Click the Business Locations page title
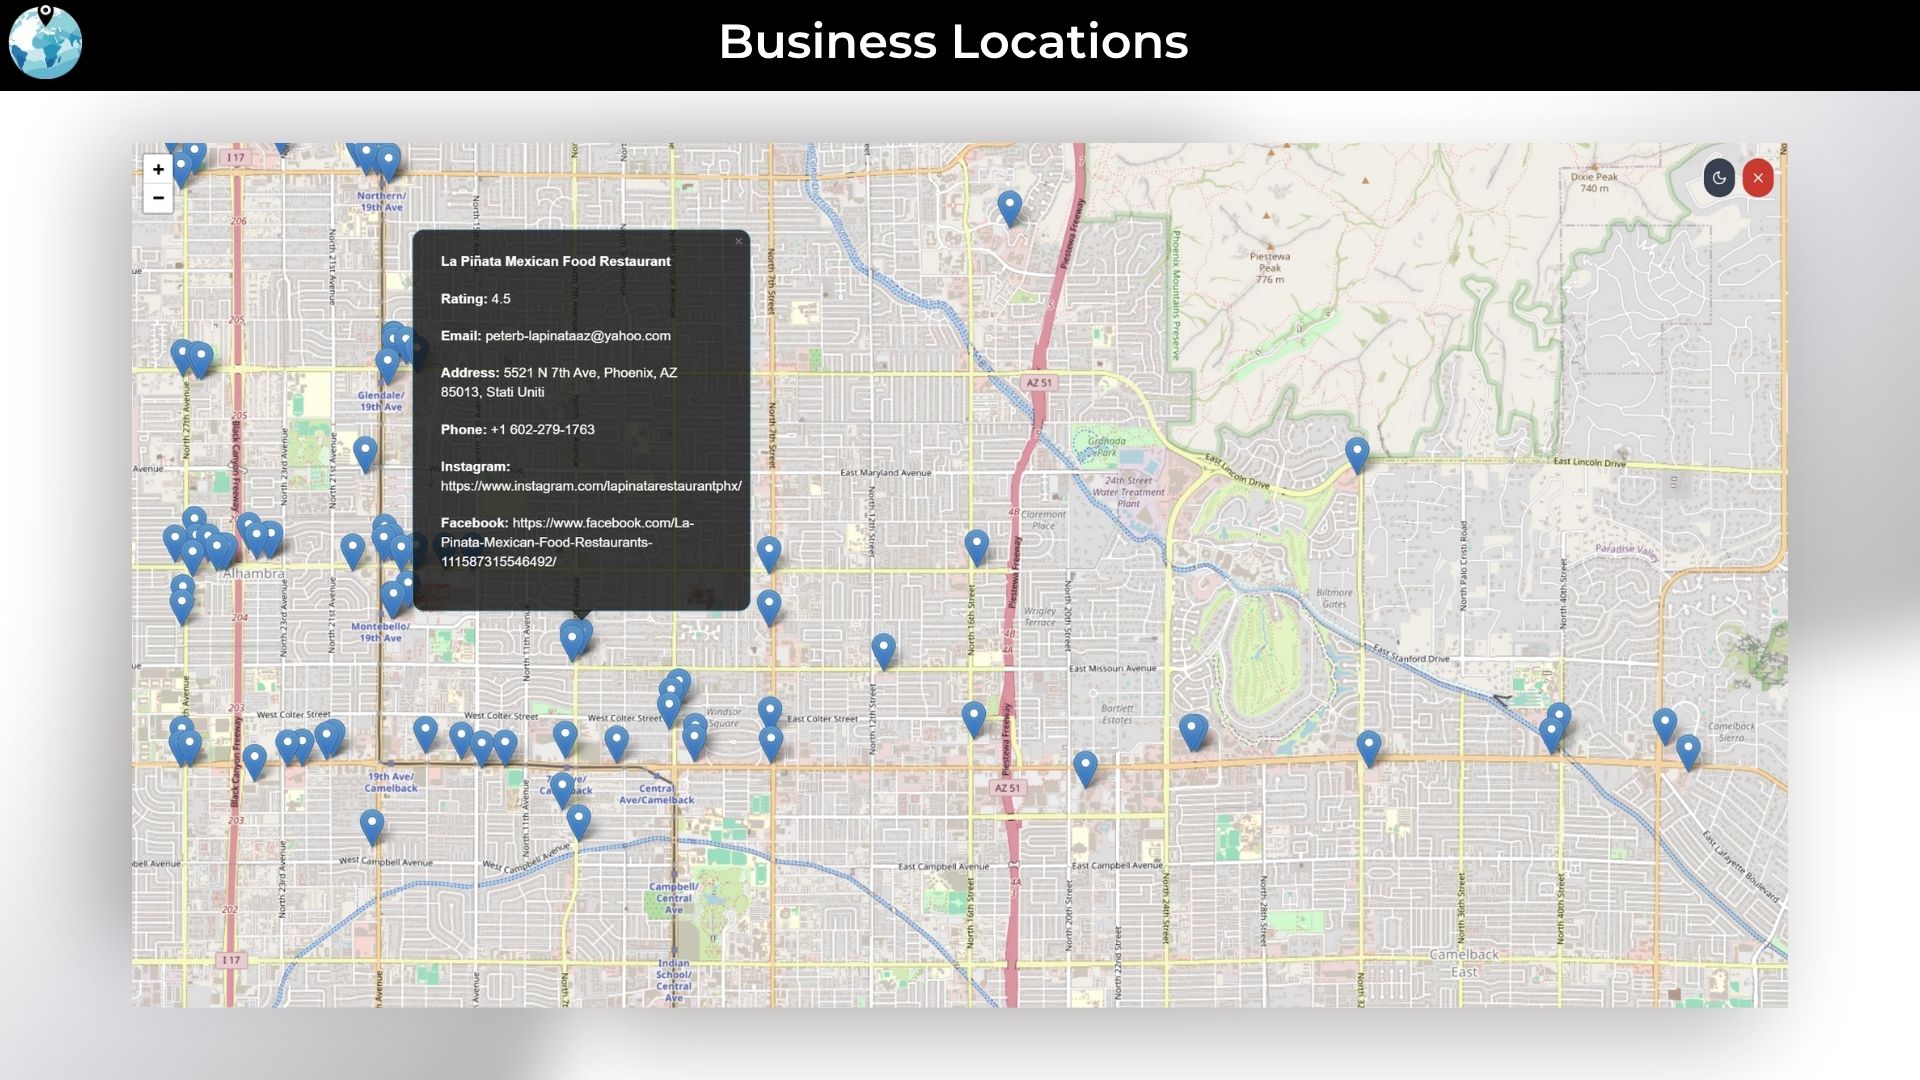Viewport: 1920px width, 1080px height. tap(953, 42)
